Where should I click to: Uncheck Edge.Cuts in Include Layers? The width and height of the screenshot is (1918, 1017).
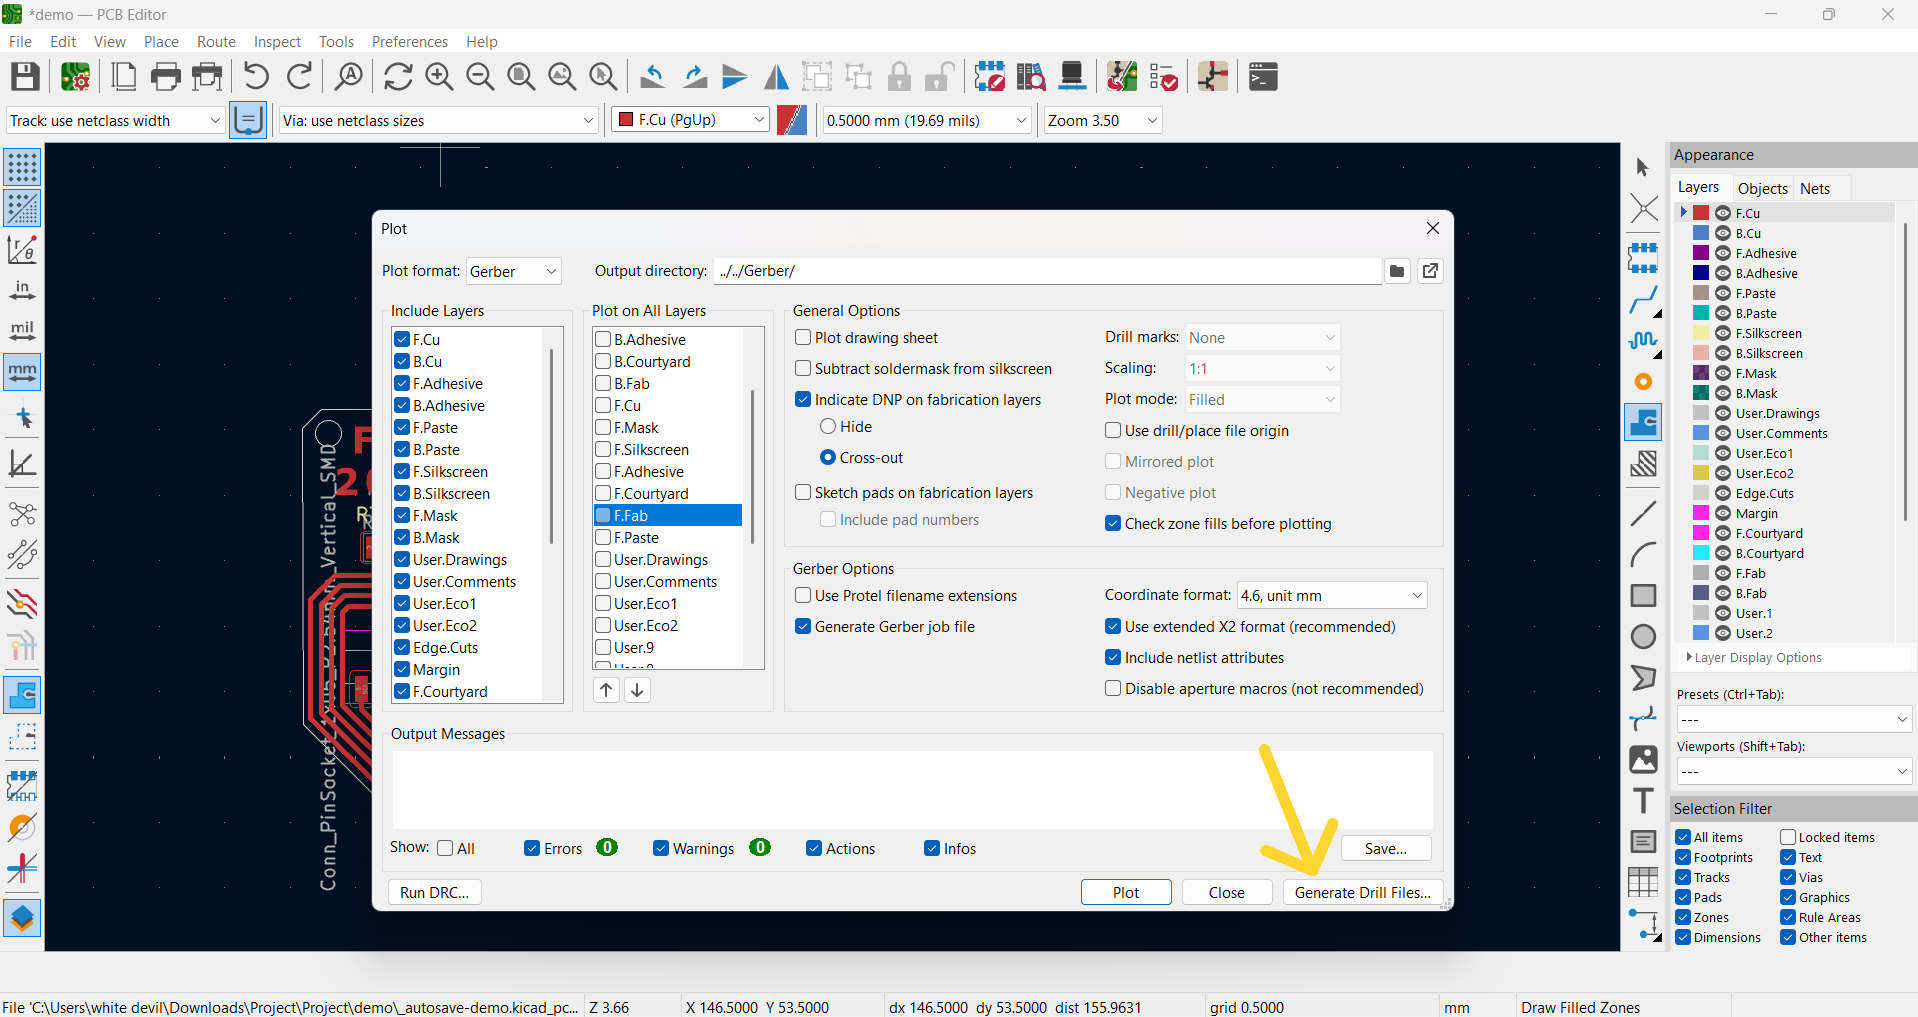pyautogui.click(x=402, y=647)
